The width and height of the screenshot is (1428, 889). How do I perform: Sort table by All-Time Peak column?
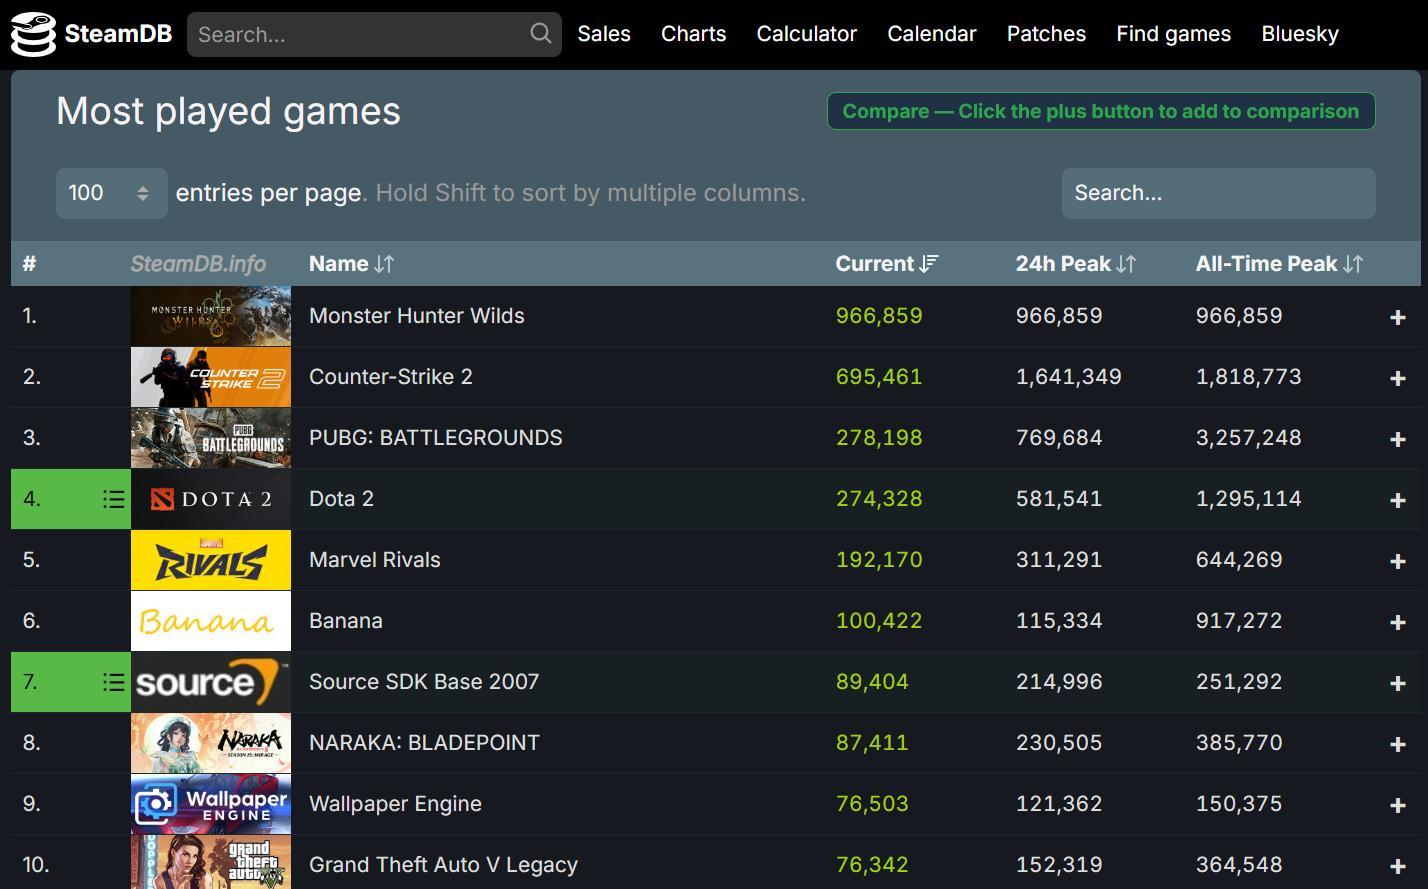[x=1279, y=264]
